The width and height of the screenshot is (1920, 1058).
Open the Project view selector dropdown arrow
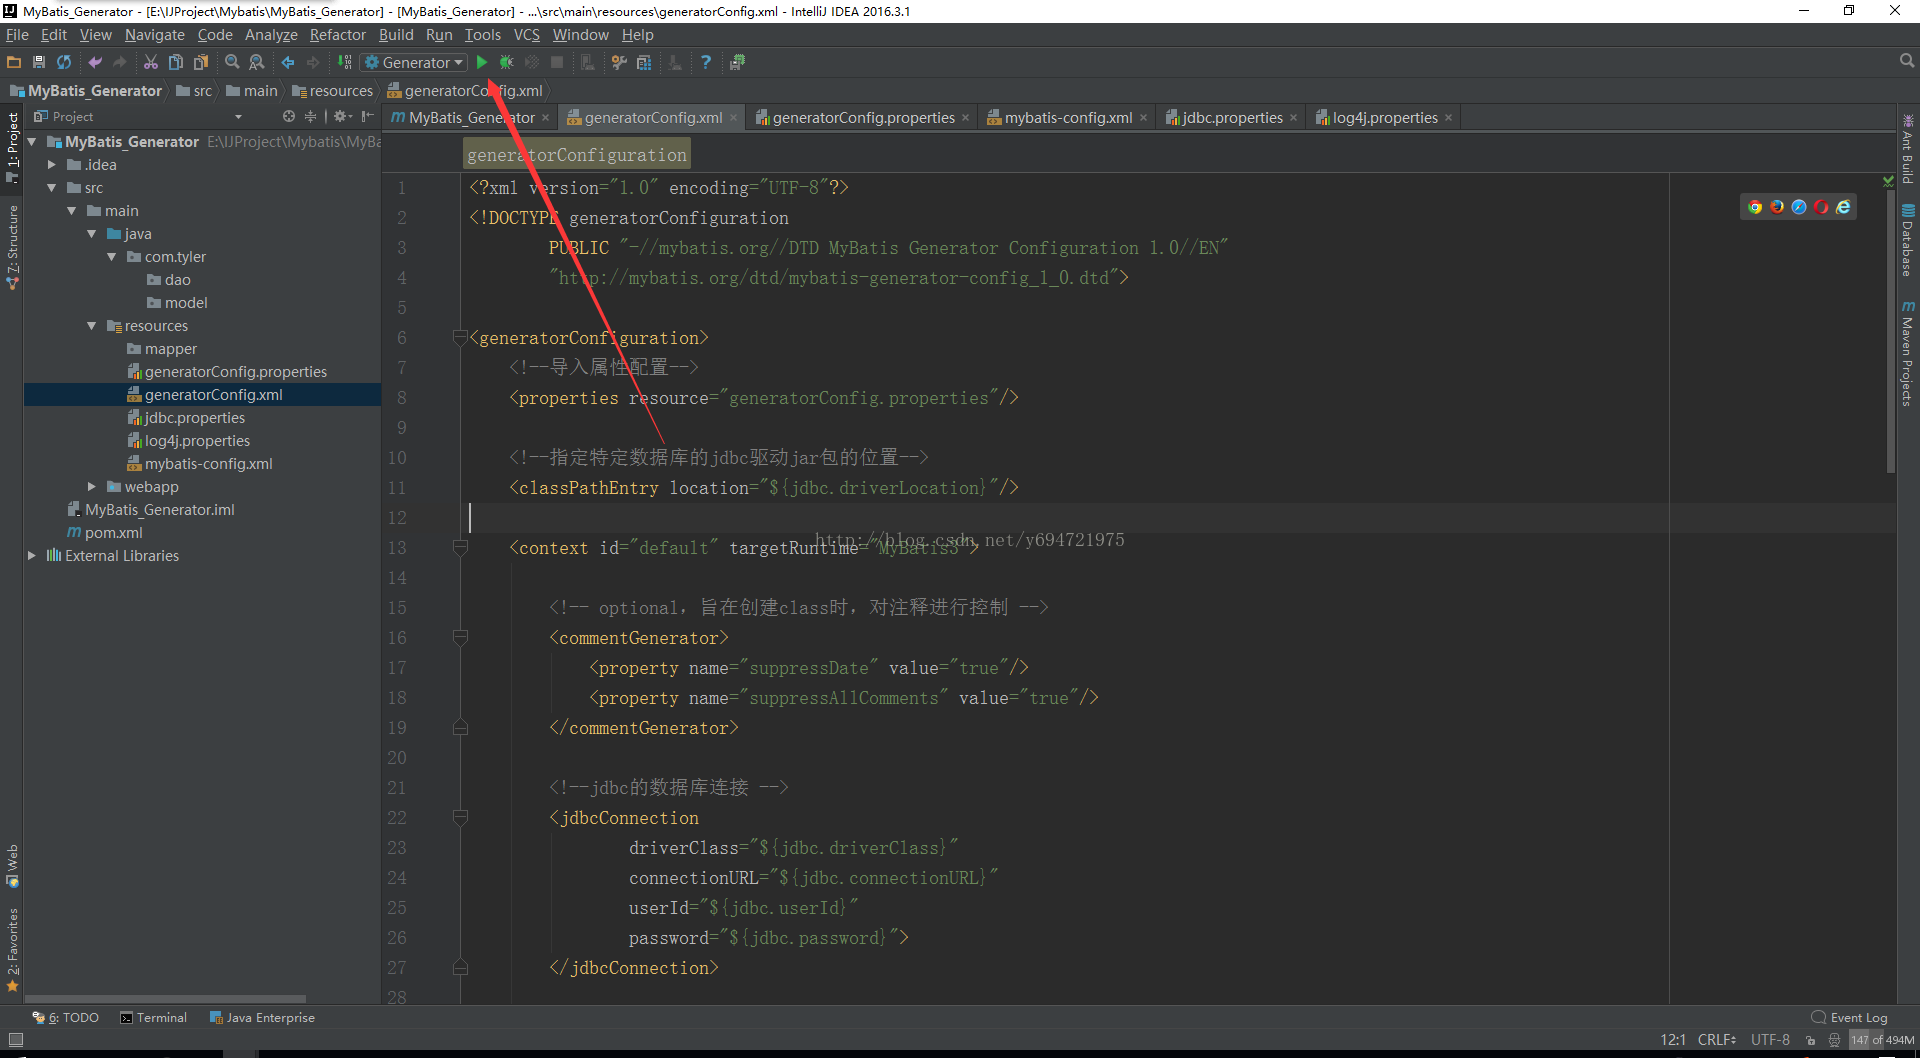(238, 117)
